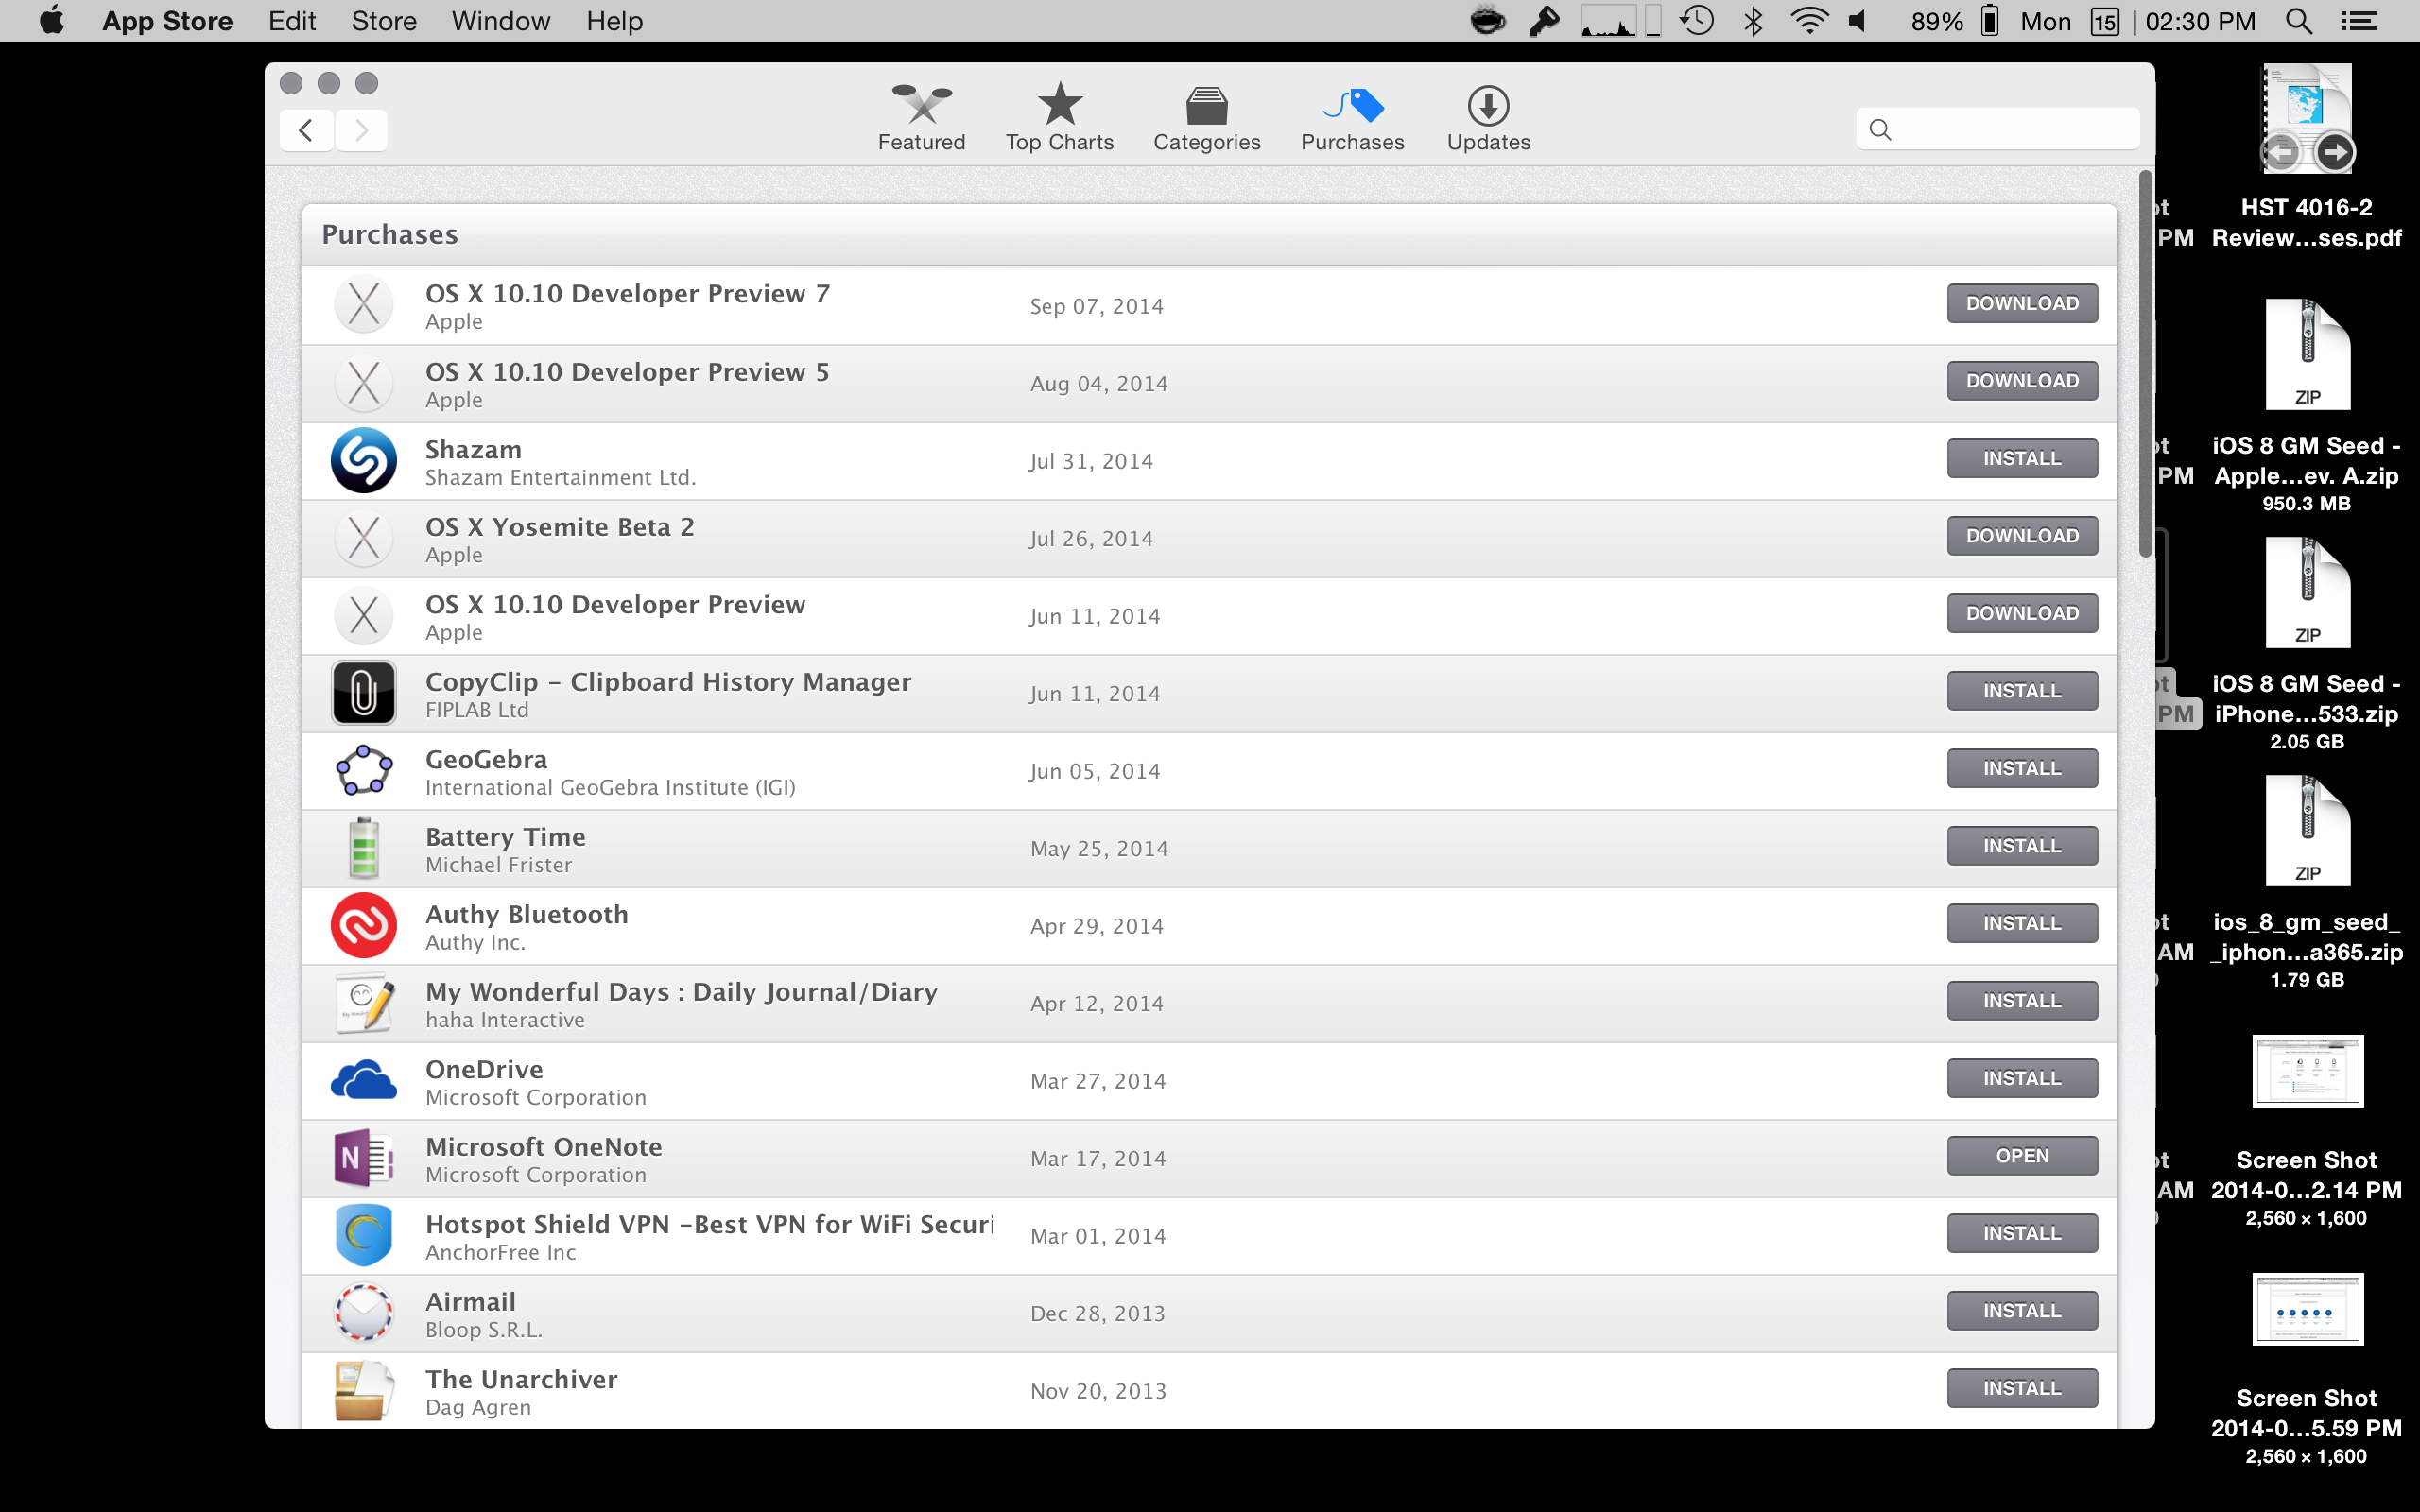
Task: Click the OneDrive cloud icon
Action: coord(363,1081)
